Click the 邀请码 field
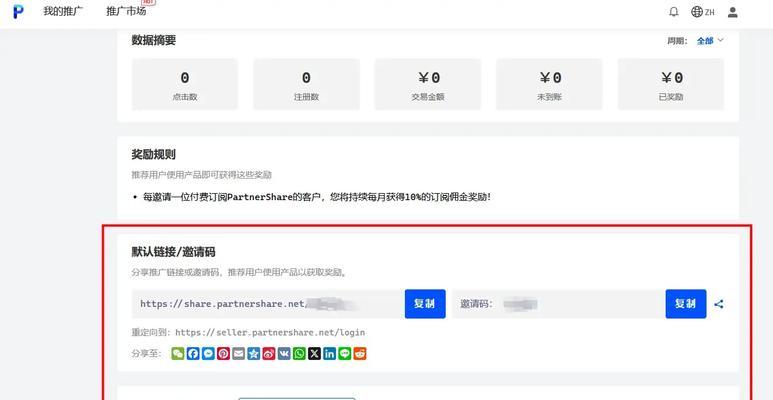Screen dimensions: 773x400 559,304
